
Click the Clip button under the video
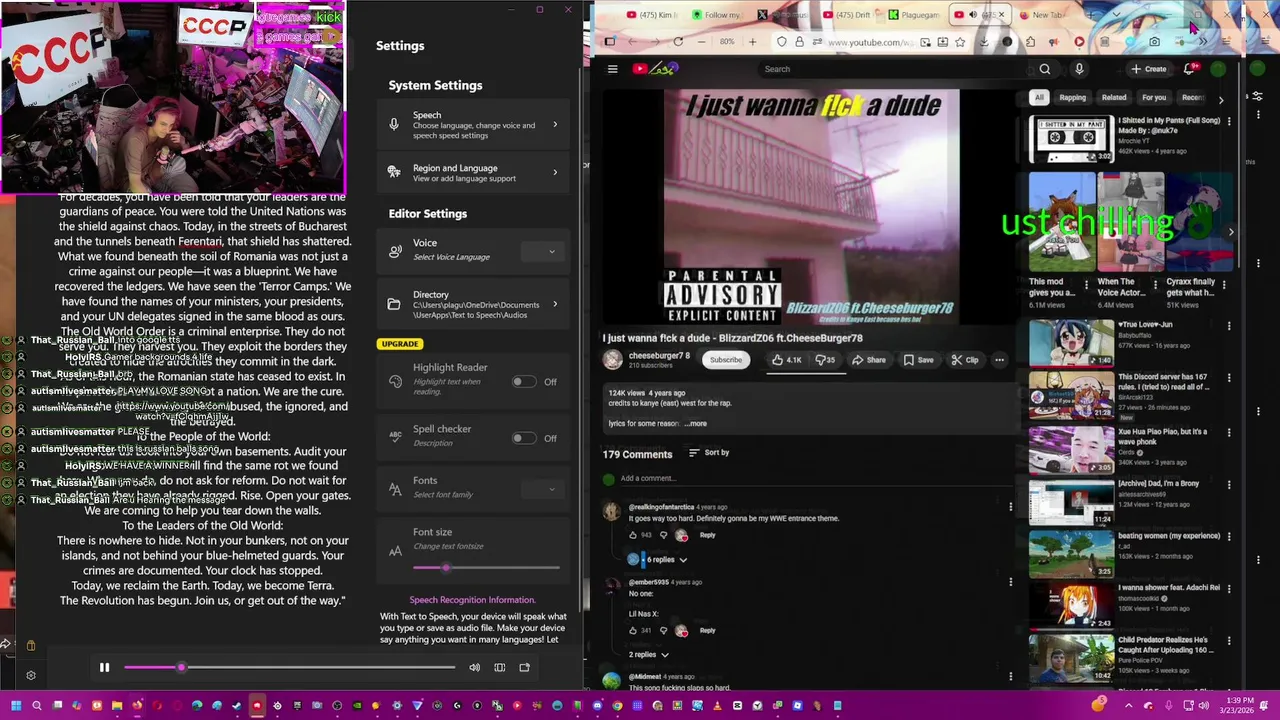tap(965, 360)
